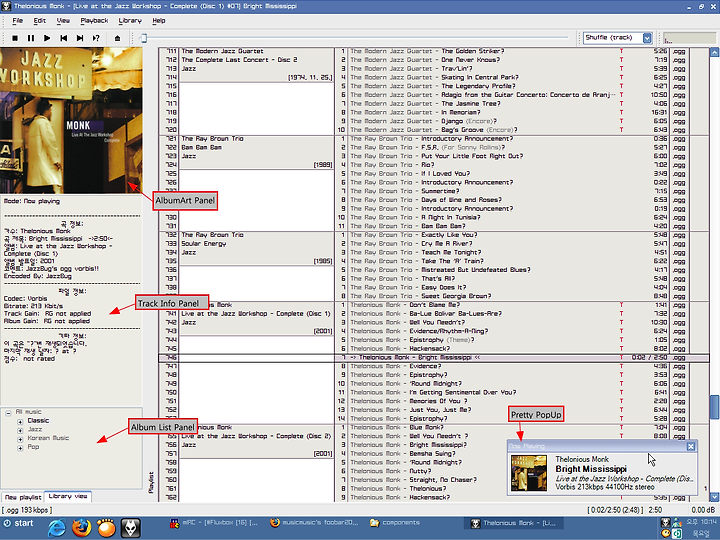Viewport: 720px width, 540px height.
Task: Select track 'Skating In Central Park'
Action: click(x=480, y=77)
